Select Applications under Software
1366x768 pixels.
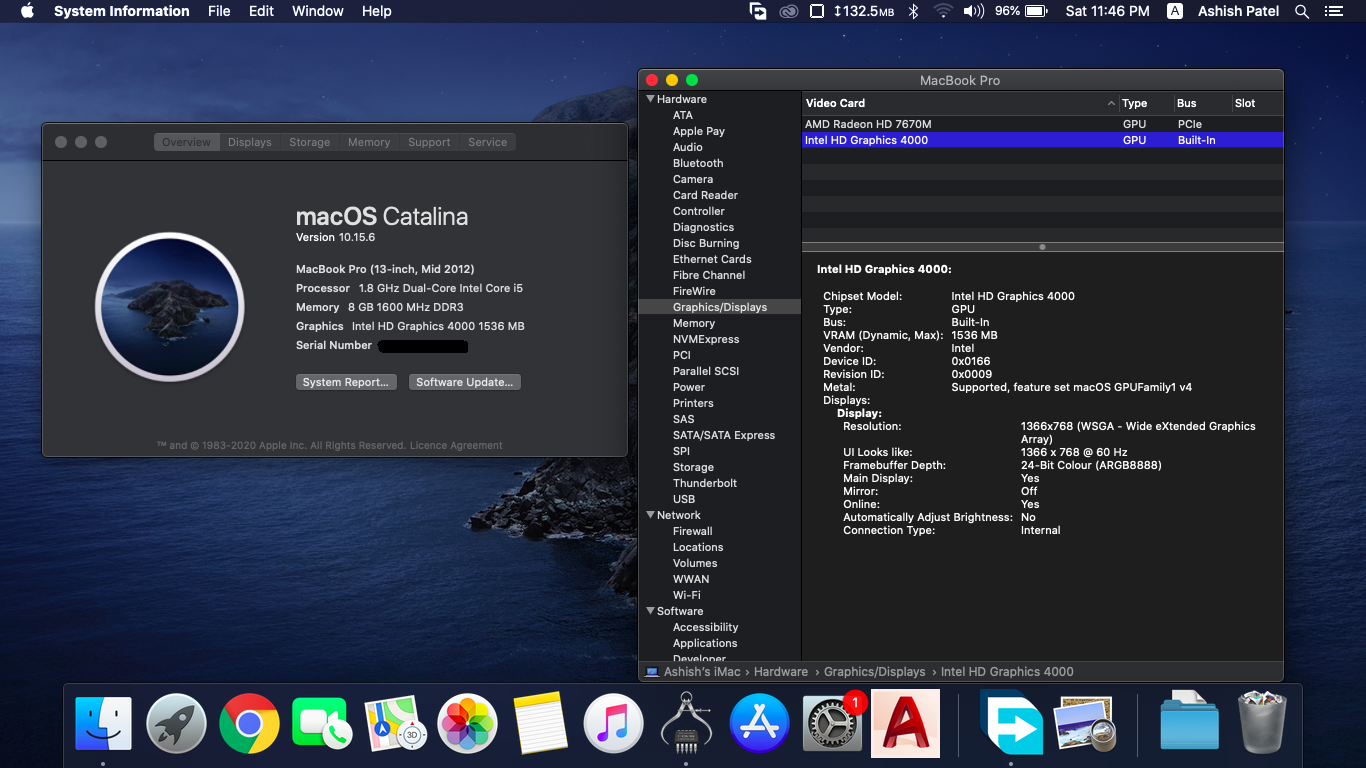click(x=705, y=643)
